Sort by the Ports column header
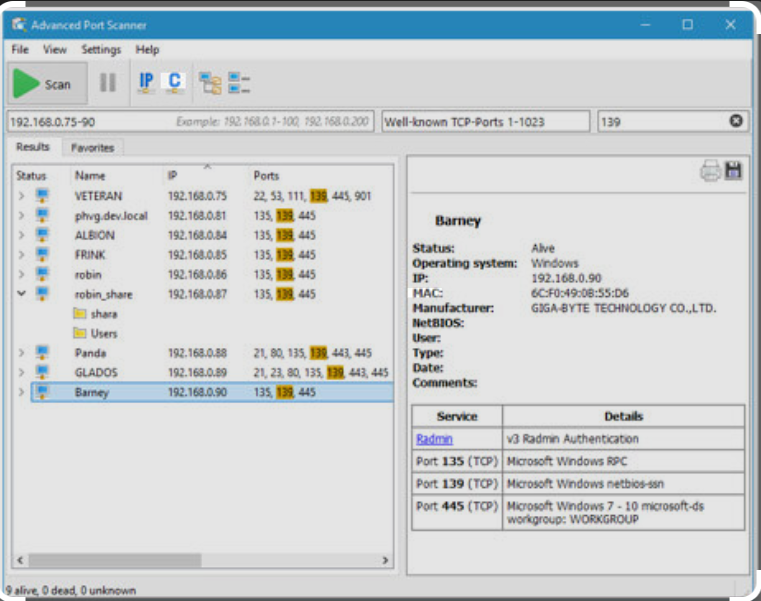761x601 pixels. coord(266,176)
